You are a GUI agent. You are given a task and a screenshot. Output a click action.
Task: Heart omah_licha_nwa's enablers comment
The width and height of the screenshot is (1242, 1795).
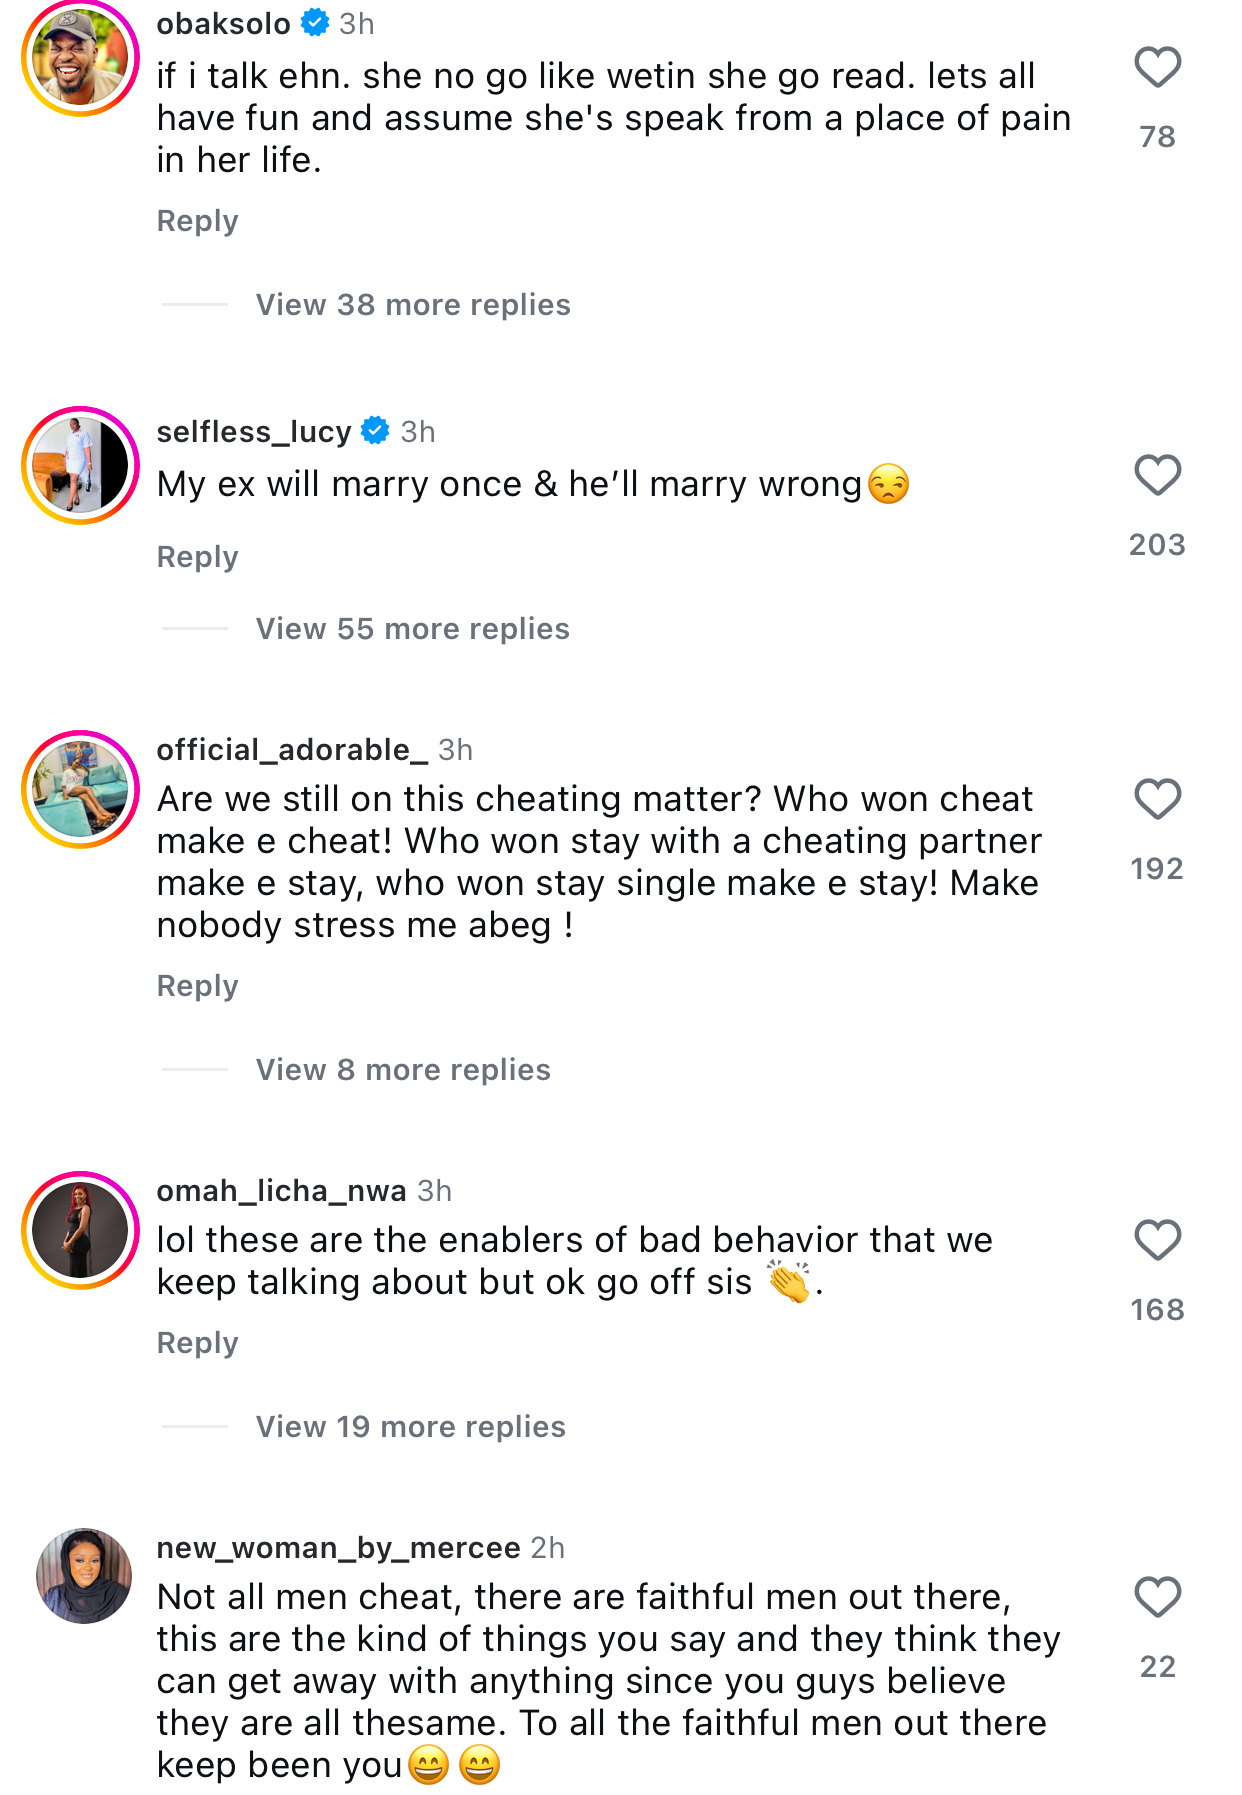pyautogui.click(x=1157, y=1240)
